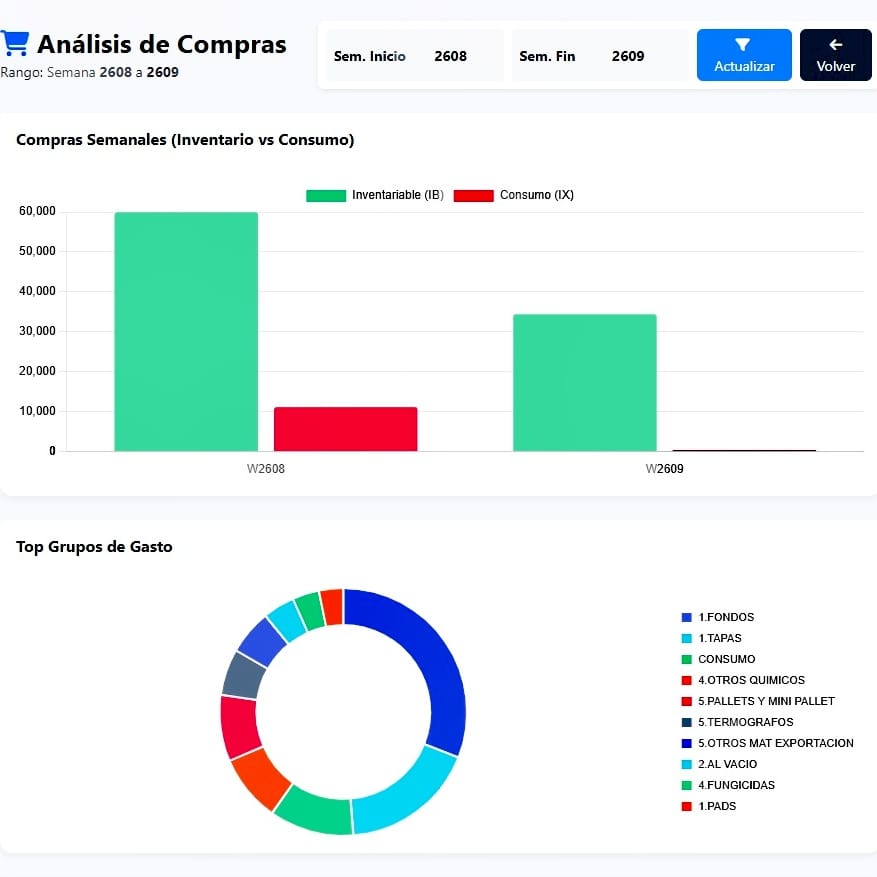
Task: Toggle 5.PALLETS Y MINI PALLET legend item
Action: tap(758, 701)
